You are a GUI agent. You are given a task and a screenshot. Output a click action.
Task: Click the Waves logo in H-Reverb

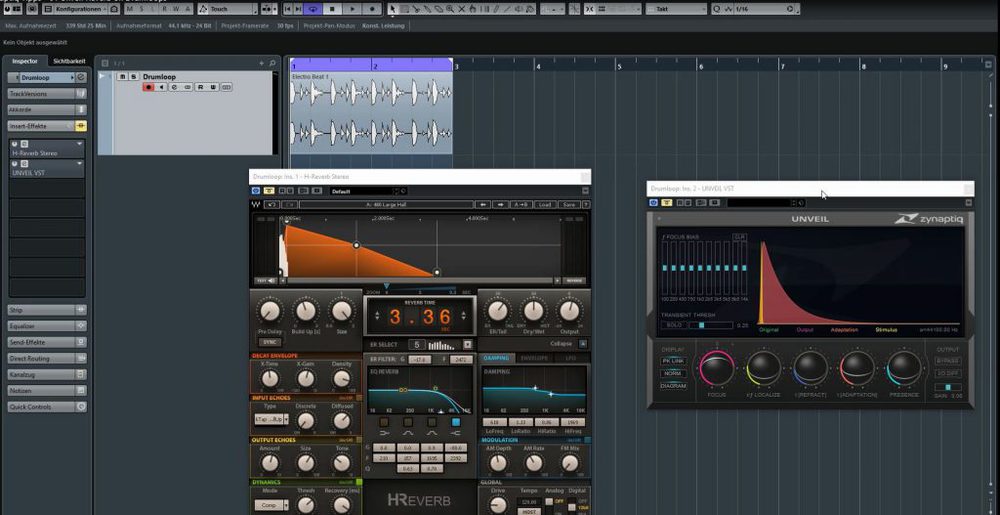[x=256, y=205]
